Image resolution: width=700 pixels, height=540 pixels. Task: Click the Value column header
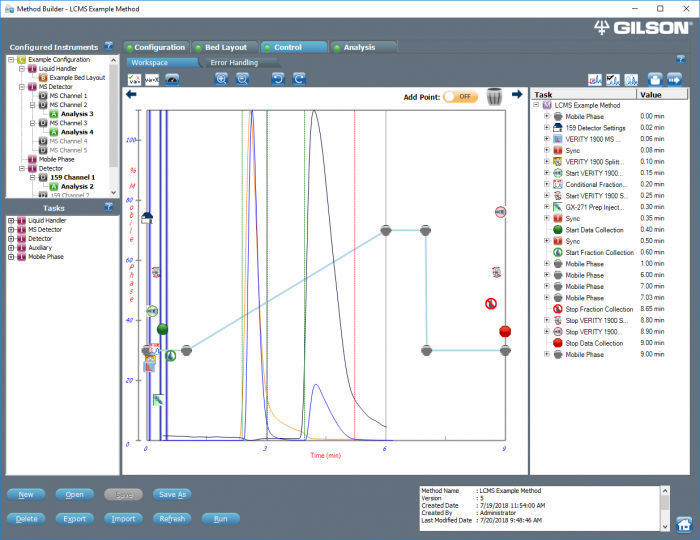tap(662, 94)
